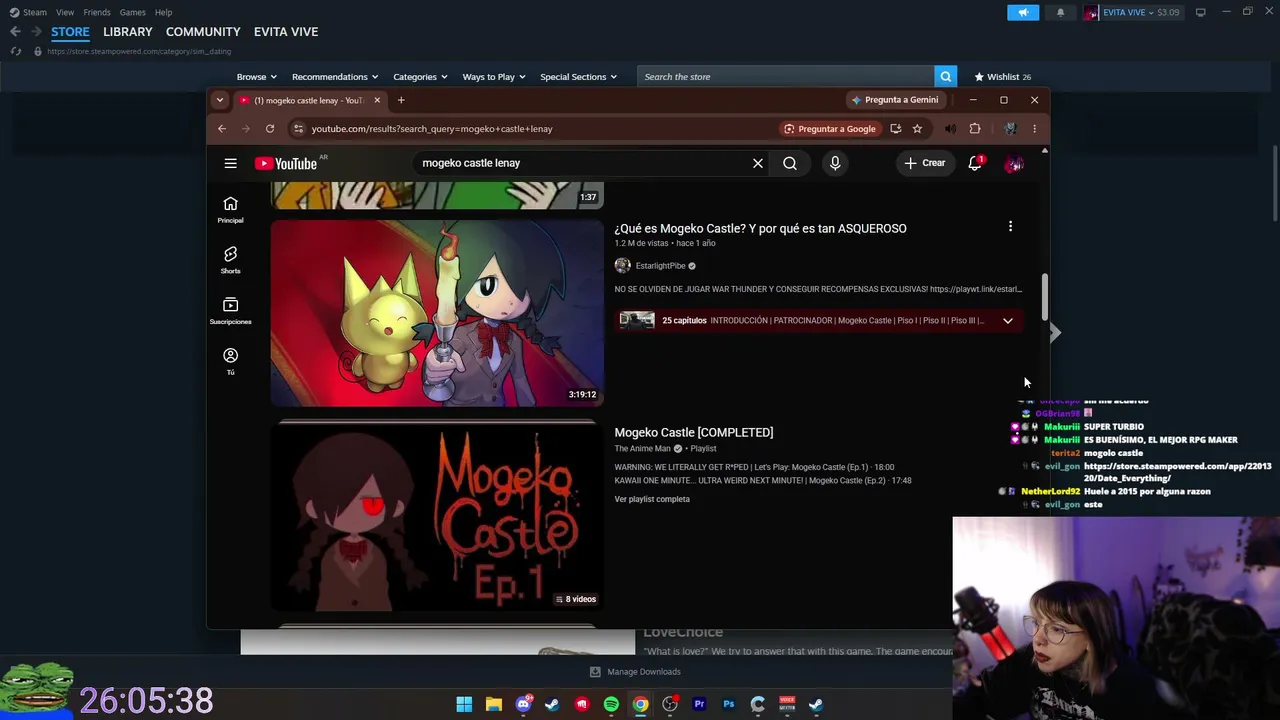
Task: Open the Steam Recommendations dropdown
Action: coord(335,77)
